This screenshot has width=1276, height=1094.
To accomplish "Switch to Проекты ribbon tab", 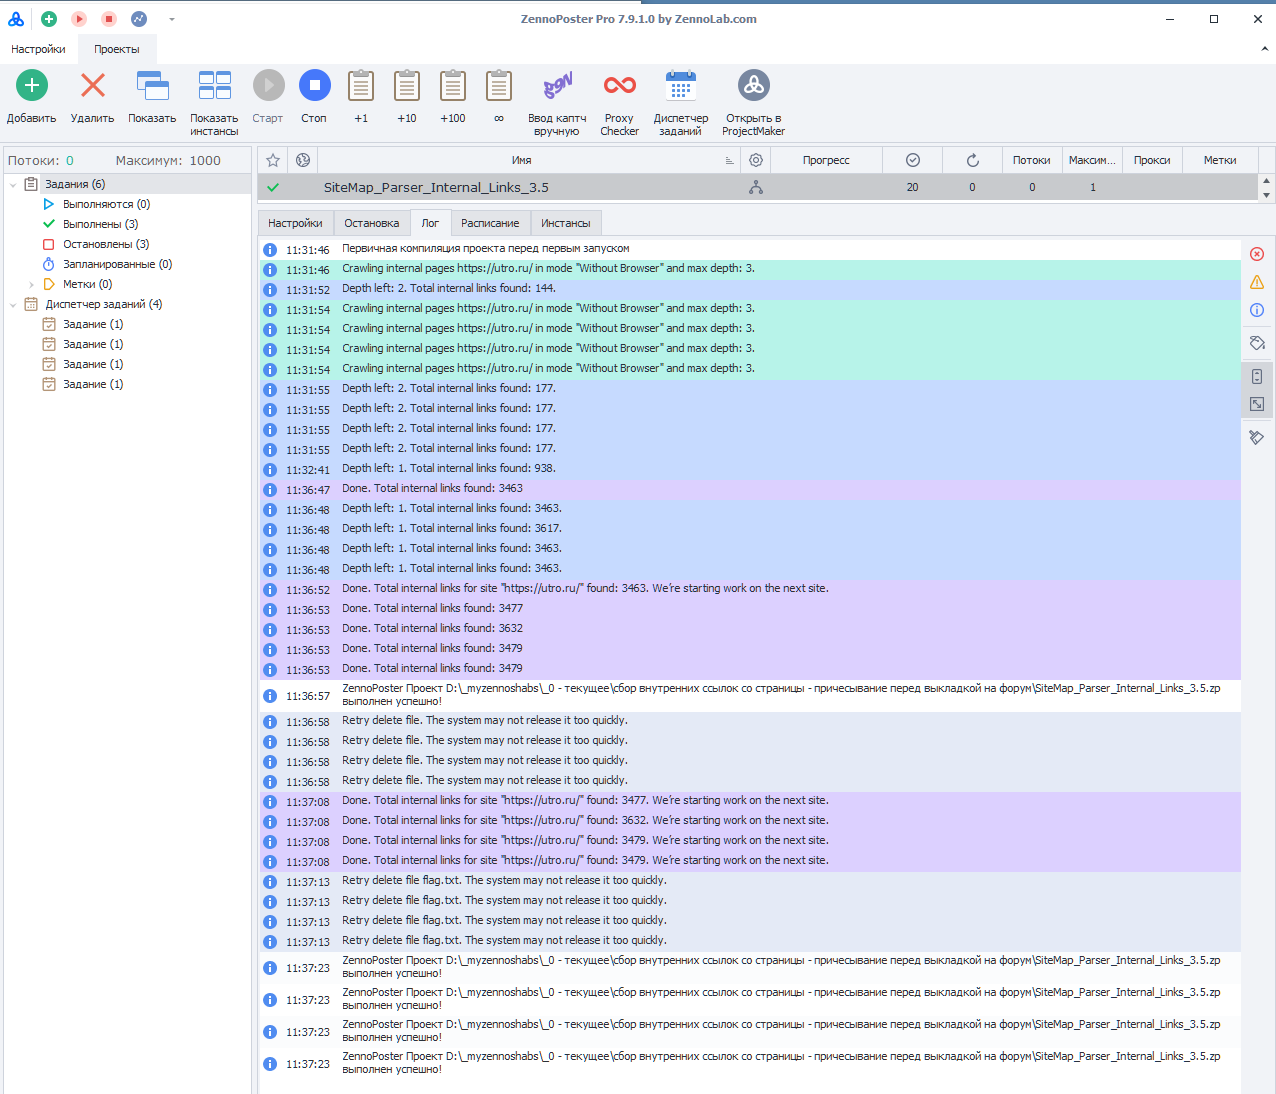I will click(x=117, y=49).
